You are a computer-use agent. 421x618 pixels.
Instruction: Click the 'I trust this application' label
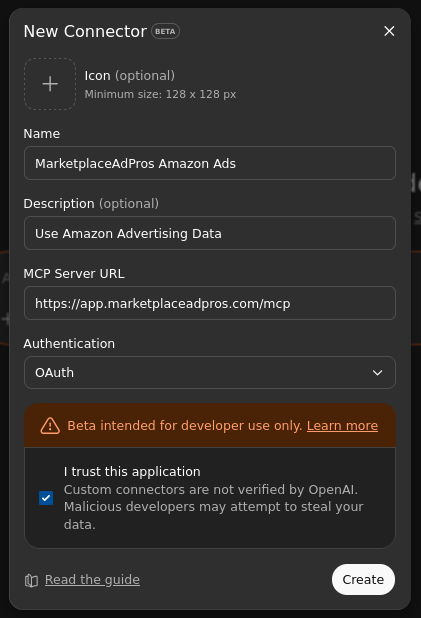click(x=132, y=471)
